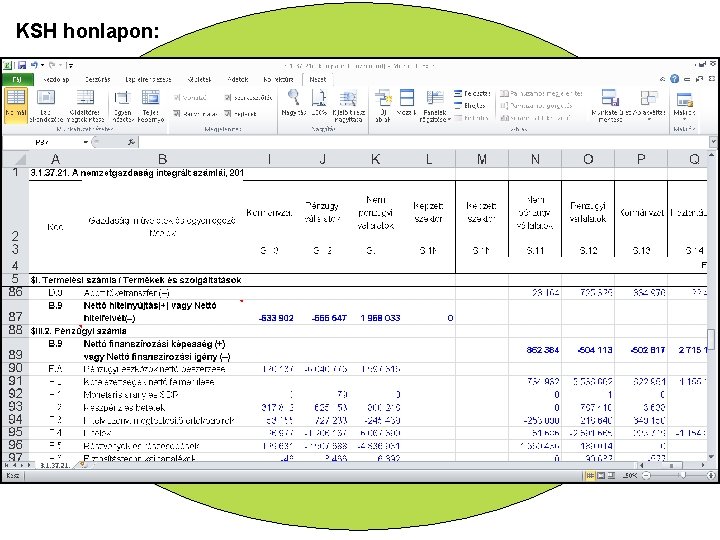Select the sheet tab 3.1.37.21.
Image resolution: width=720 pixels, height=540 pixels.
tap(55, 465)
